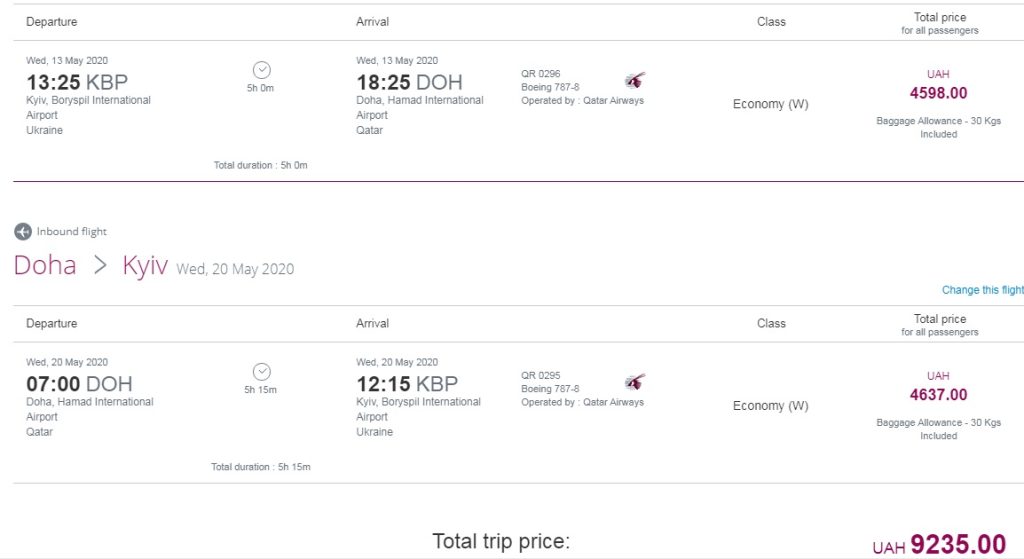Click the 07:00 DOH departure time
1024x559 pixels.
coord(79,384)
